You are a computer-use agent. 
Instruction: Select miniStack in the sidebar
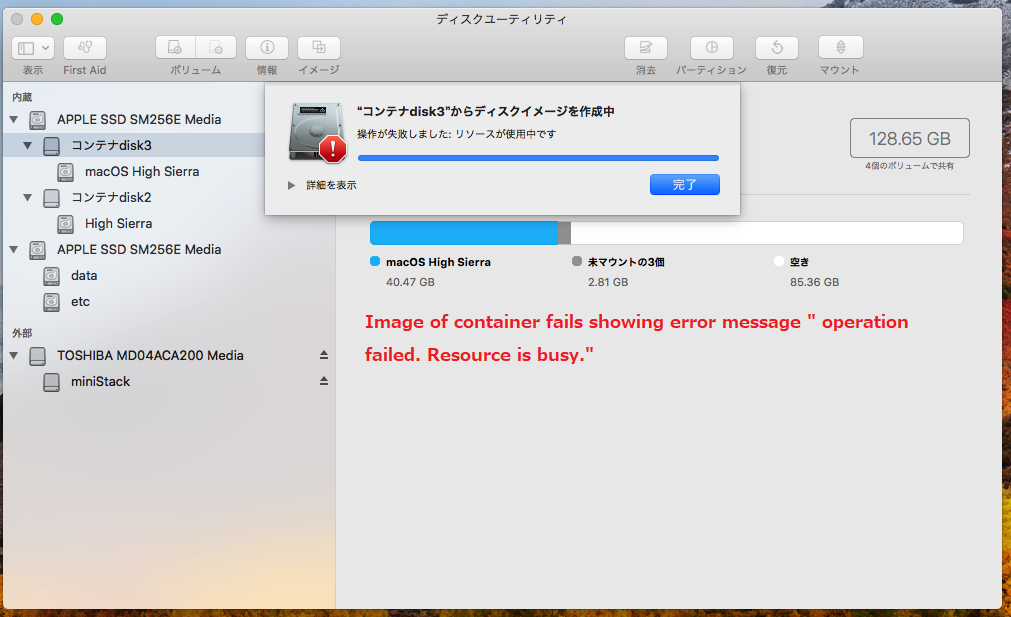101,382
